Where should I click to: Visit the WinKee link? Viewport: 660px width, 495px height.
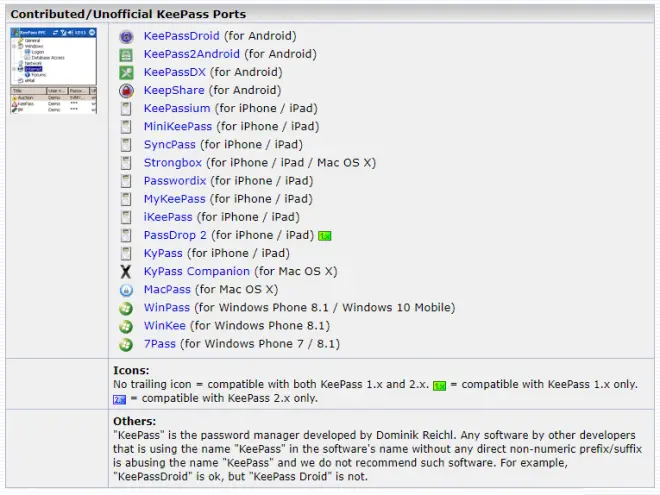coord(165,325)
